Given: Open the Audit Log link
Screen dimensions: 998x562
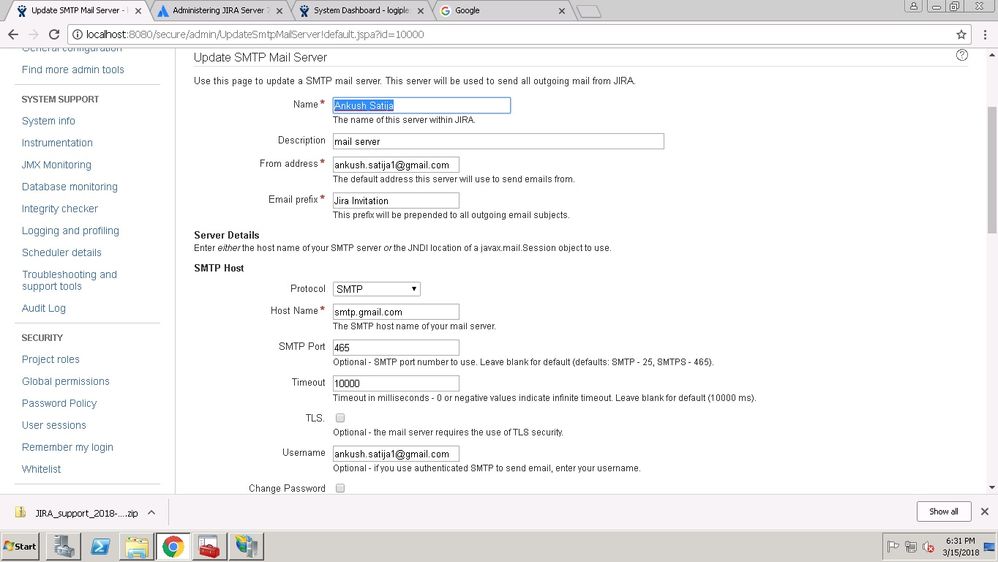Looking at the screenshot, I should tap(43, 308).
